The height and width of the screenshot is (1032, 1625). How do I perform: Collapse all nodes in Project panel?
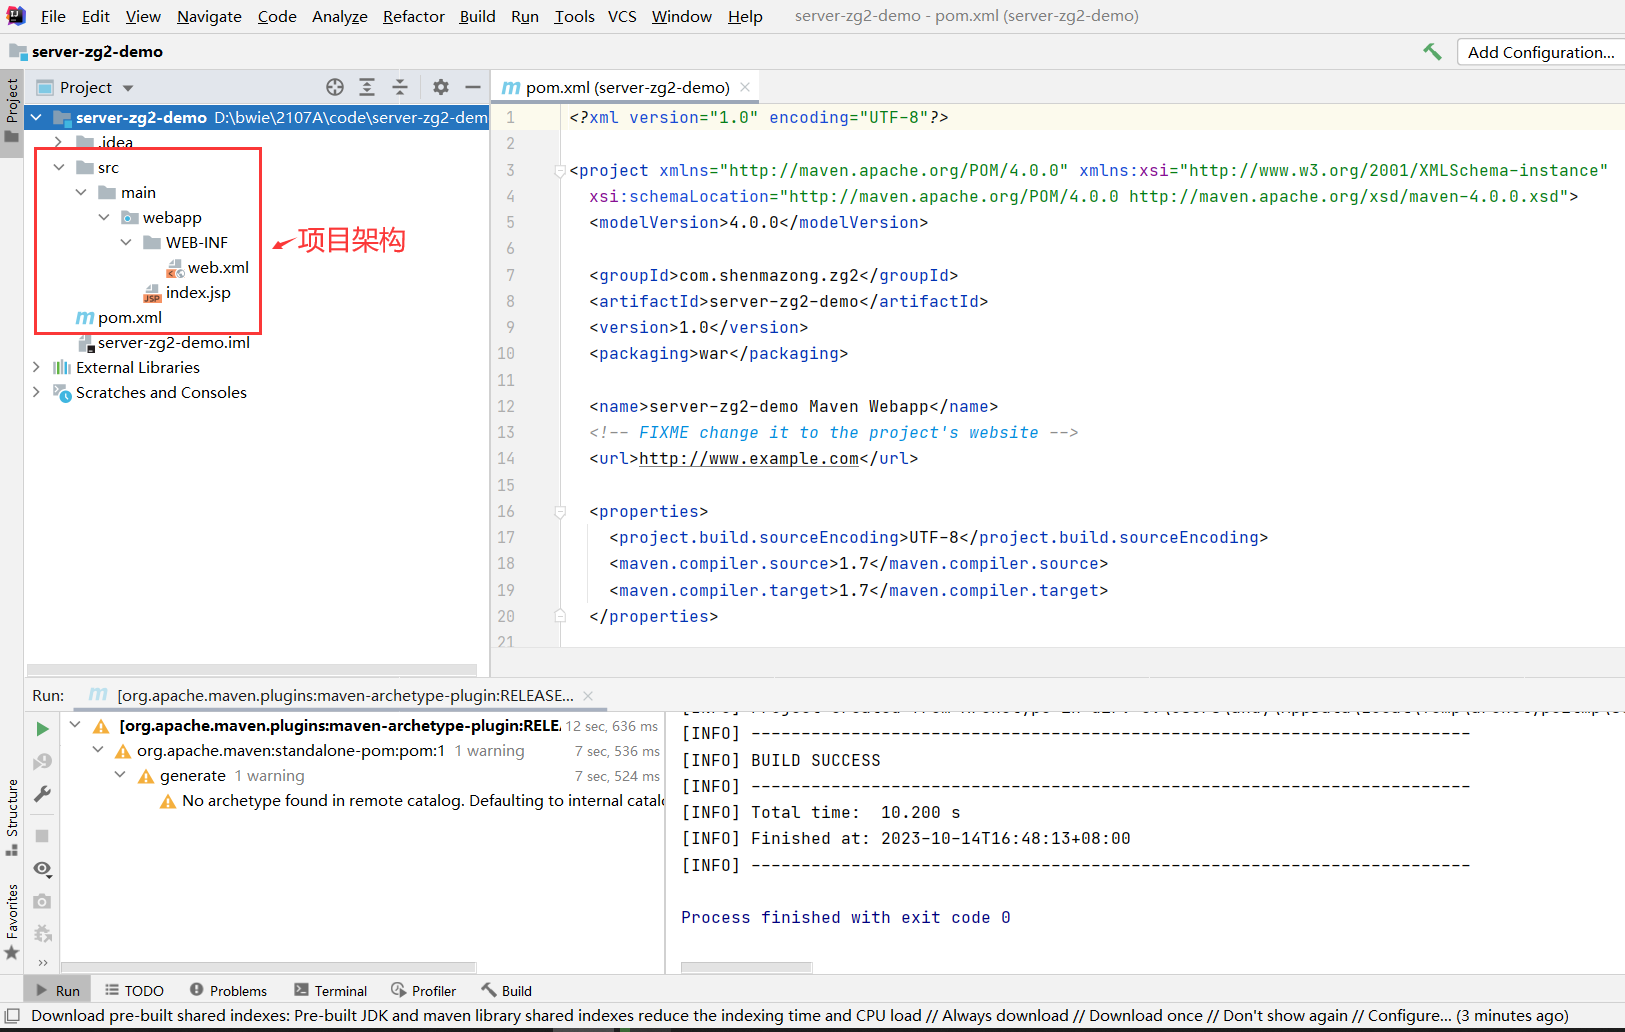coord(400,87)
